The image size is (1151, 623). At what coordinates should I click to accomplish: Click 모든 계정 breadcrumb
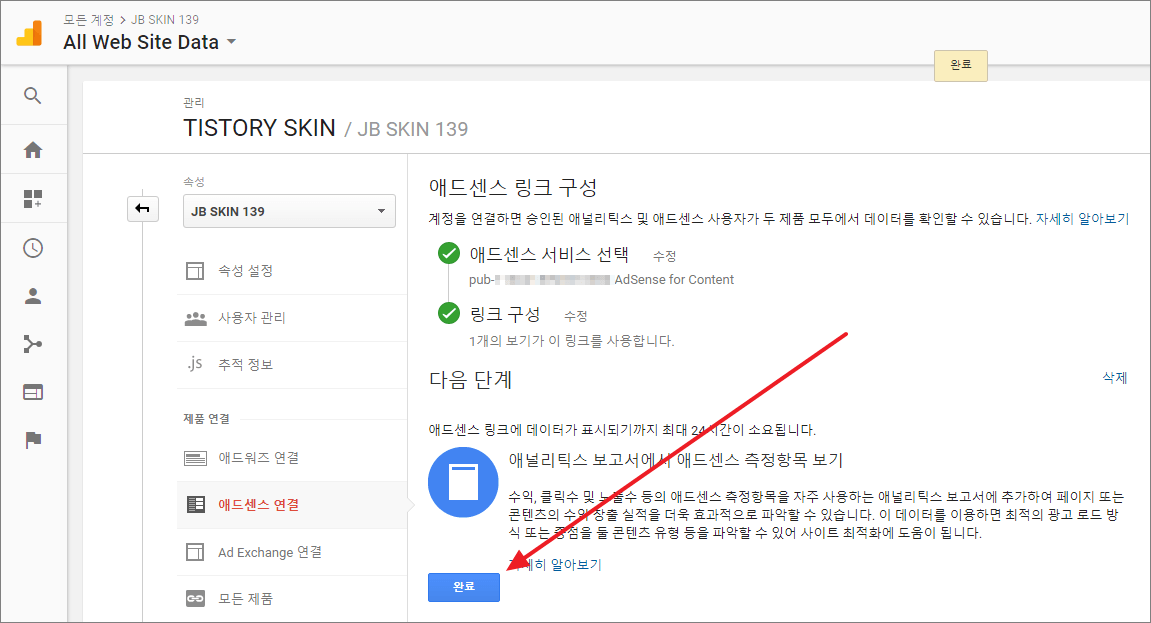(89, 20)
